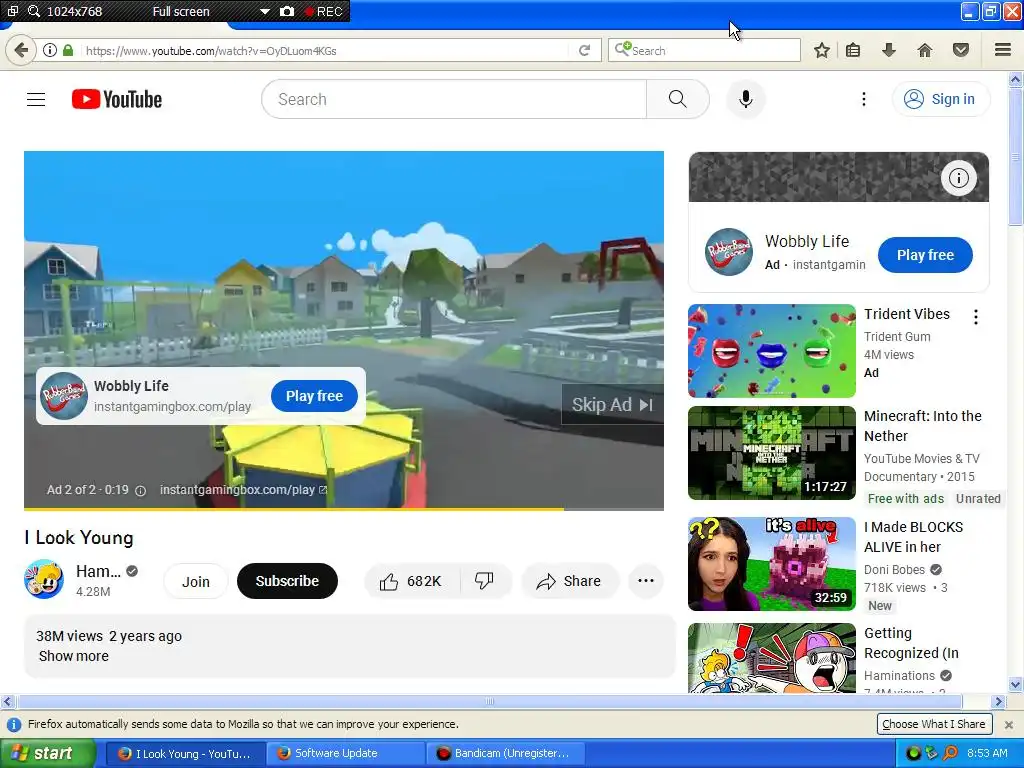Open Pocket icon in Firefox toolbar
The width and height of the screenshot is (1024, 768).
(960, 50)
